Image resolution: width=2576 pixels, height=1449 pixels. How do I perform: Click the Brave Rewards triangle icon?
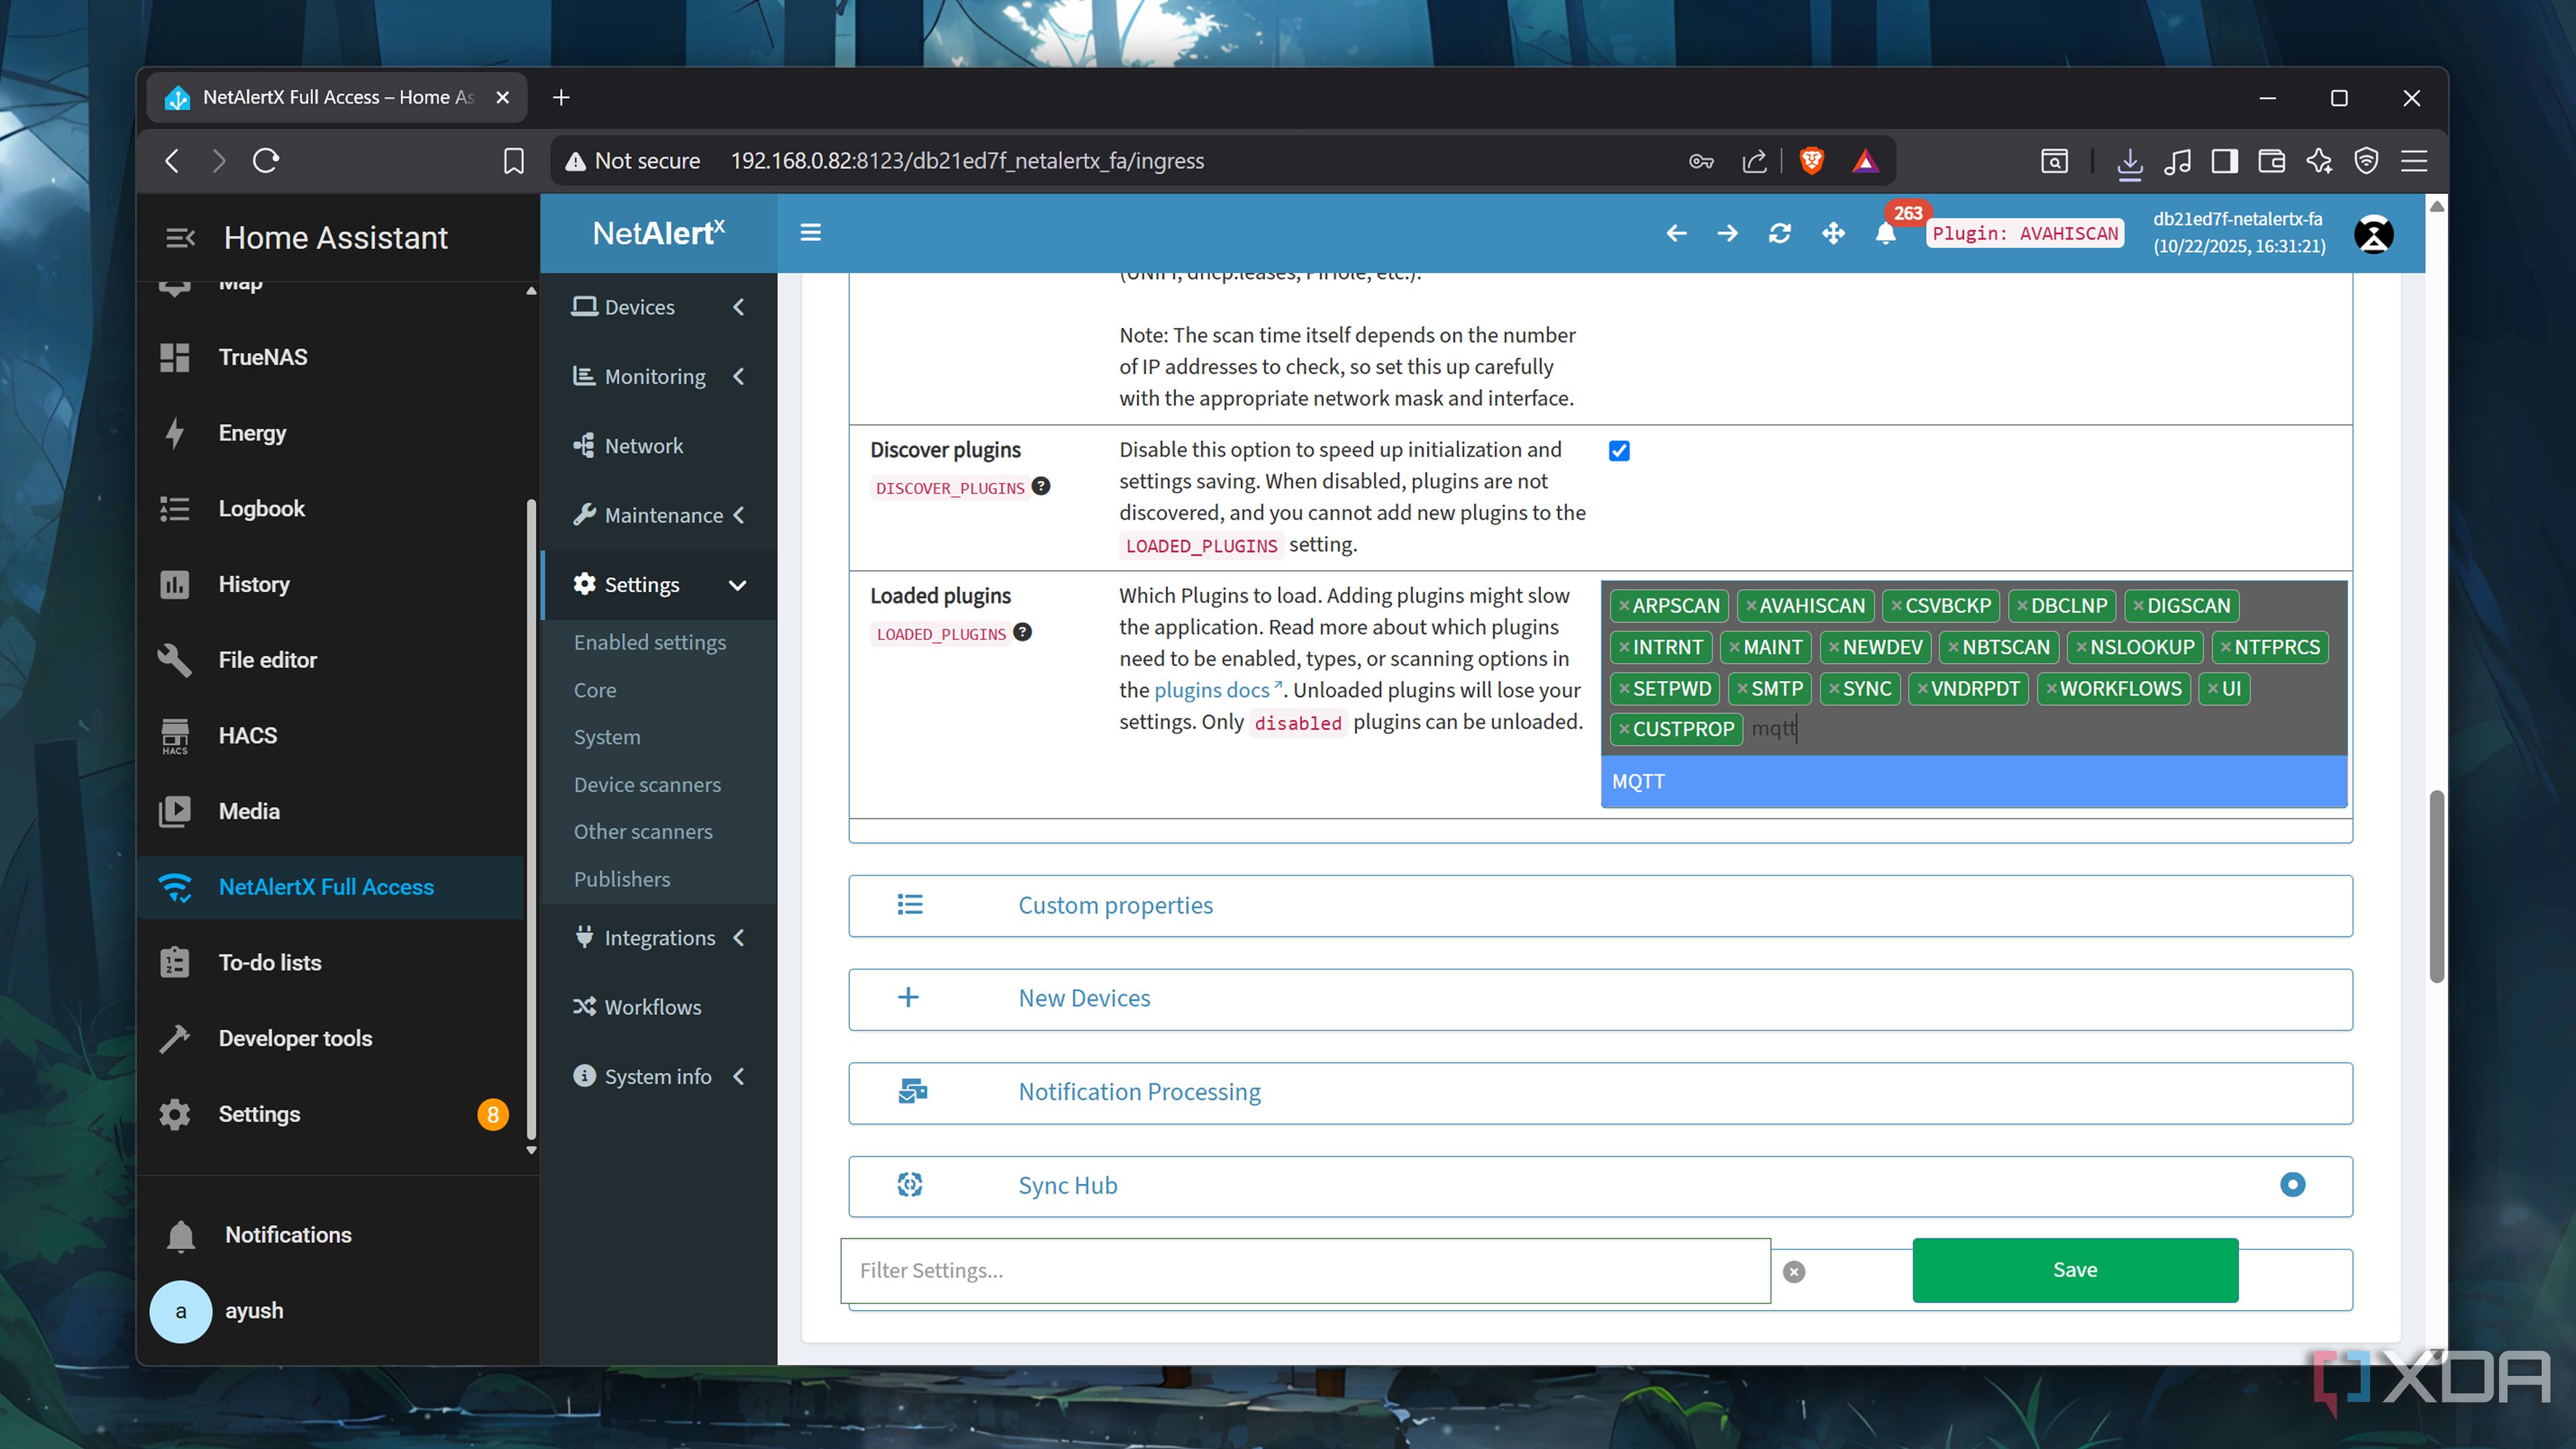coord(1865,161)
